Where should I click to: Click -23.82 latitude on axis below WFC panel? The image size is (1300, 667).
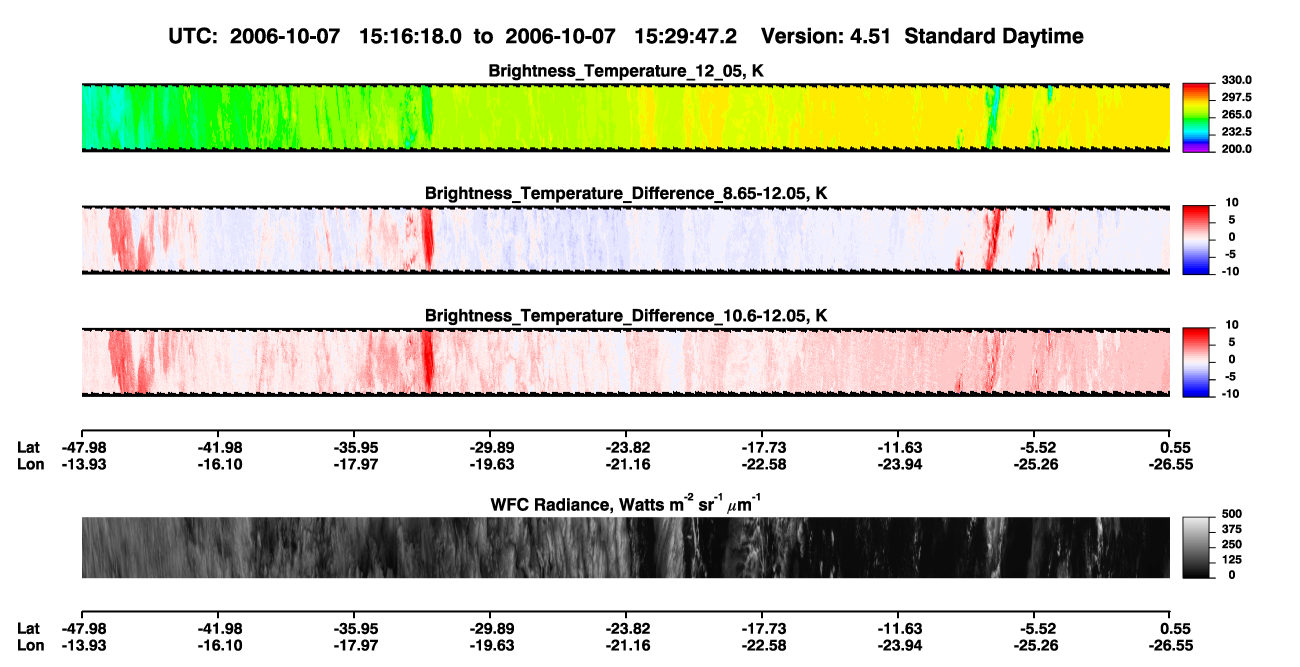pyautogui.click(x=626, y=628)
